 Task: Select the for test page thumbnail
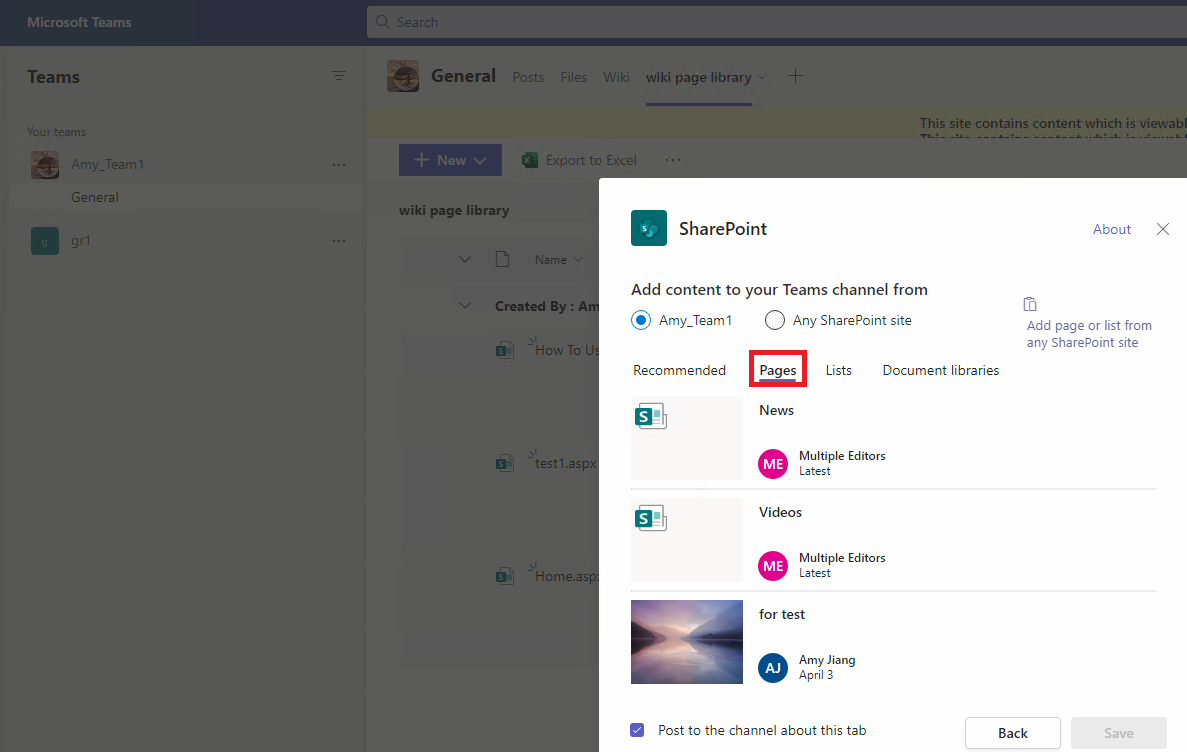687,642
